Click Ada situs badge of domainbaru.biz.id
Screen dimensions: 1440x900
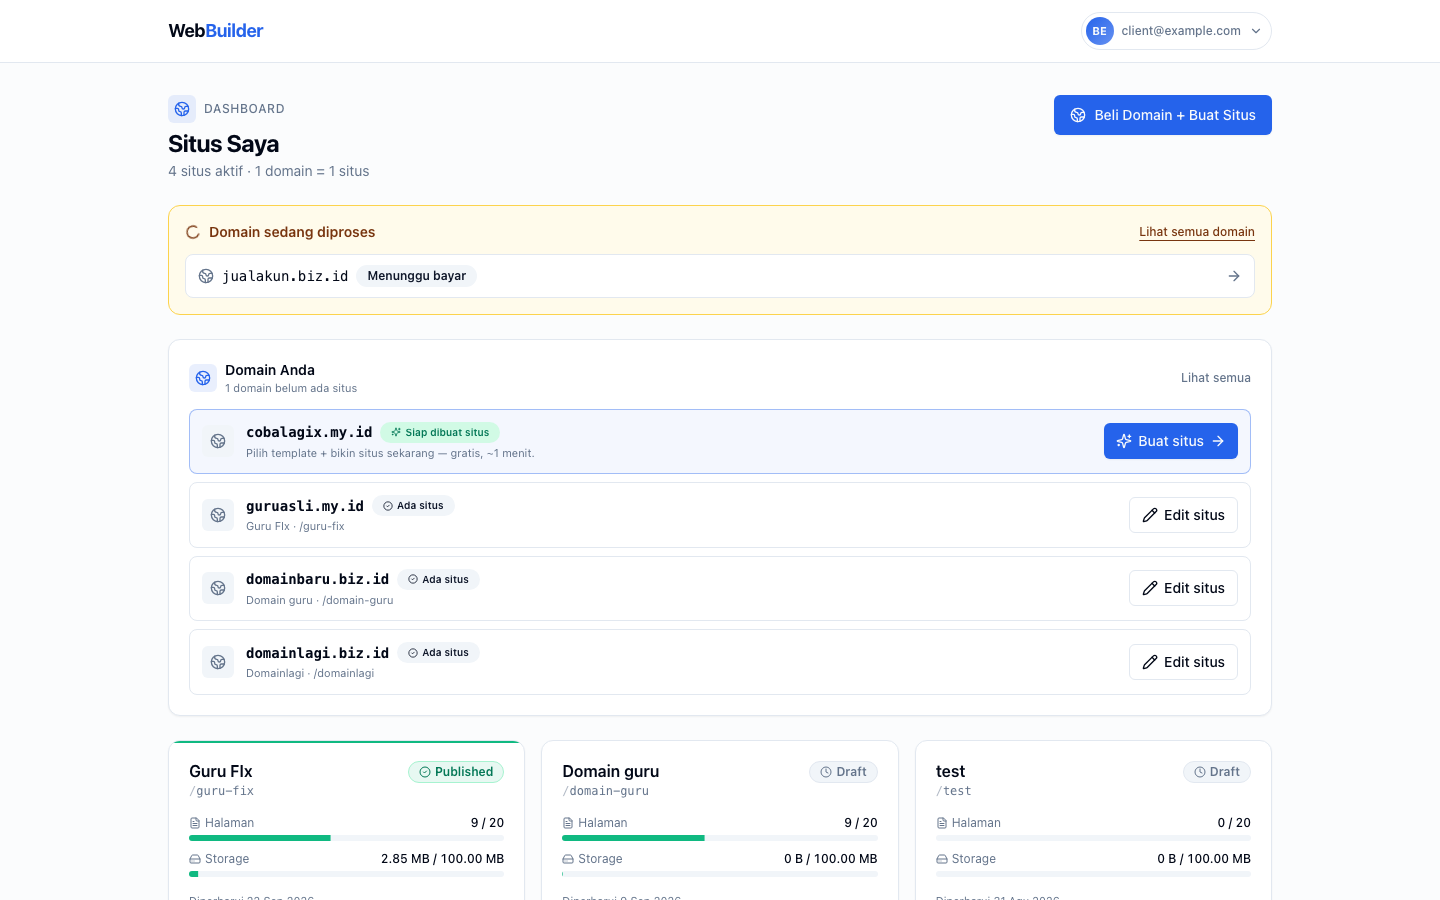(438, 580)
